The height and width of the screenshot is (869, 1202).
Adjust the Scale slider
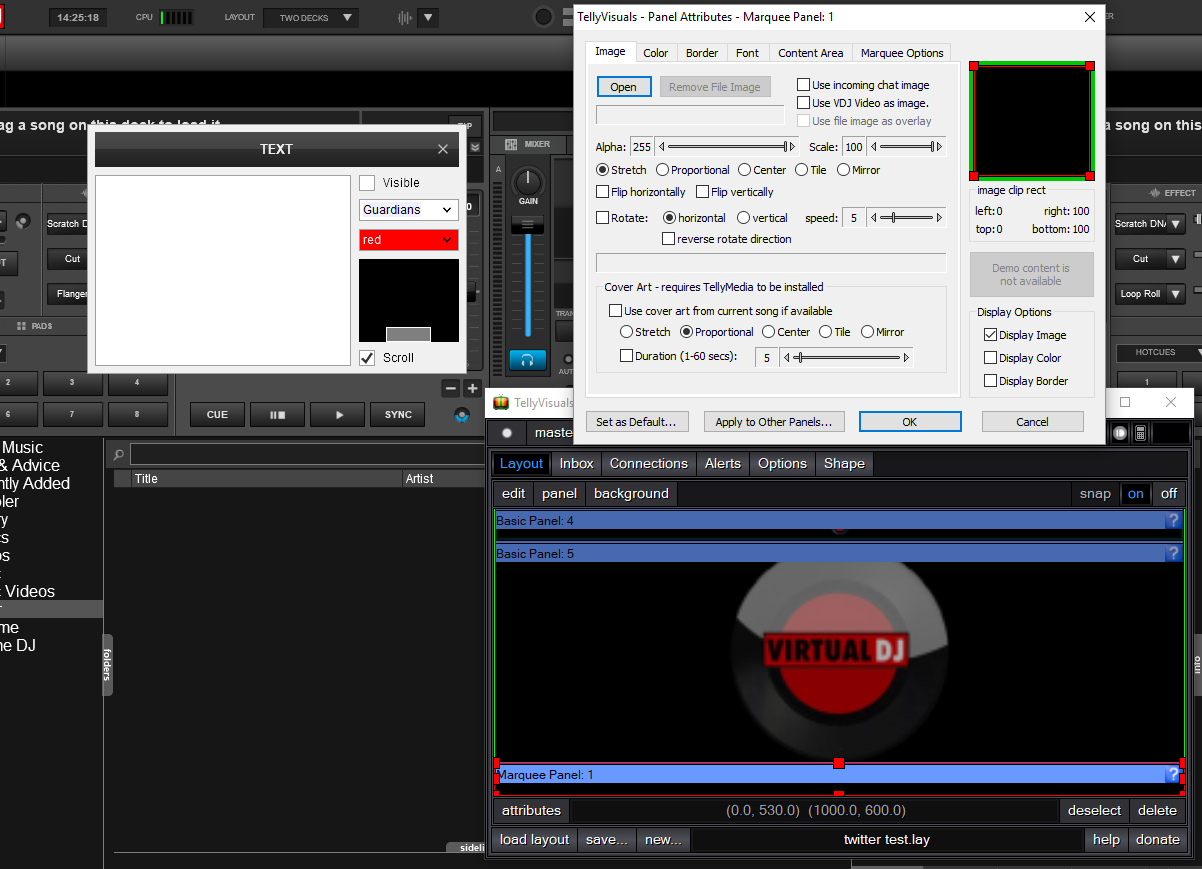(906, 147)
